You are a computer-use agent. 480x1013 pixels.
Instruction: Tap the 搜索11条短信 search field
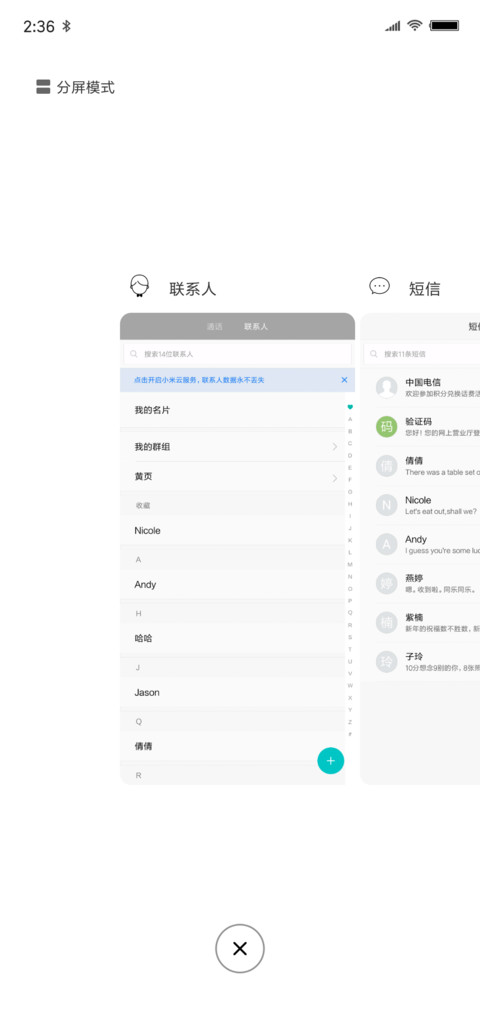click(421, 354)
